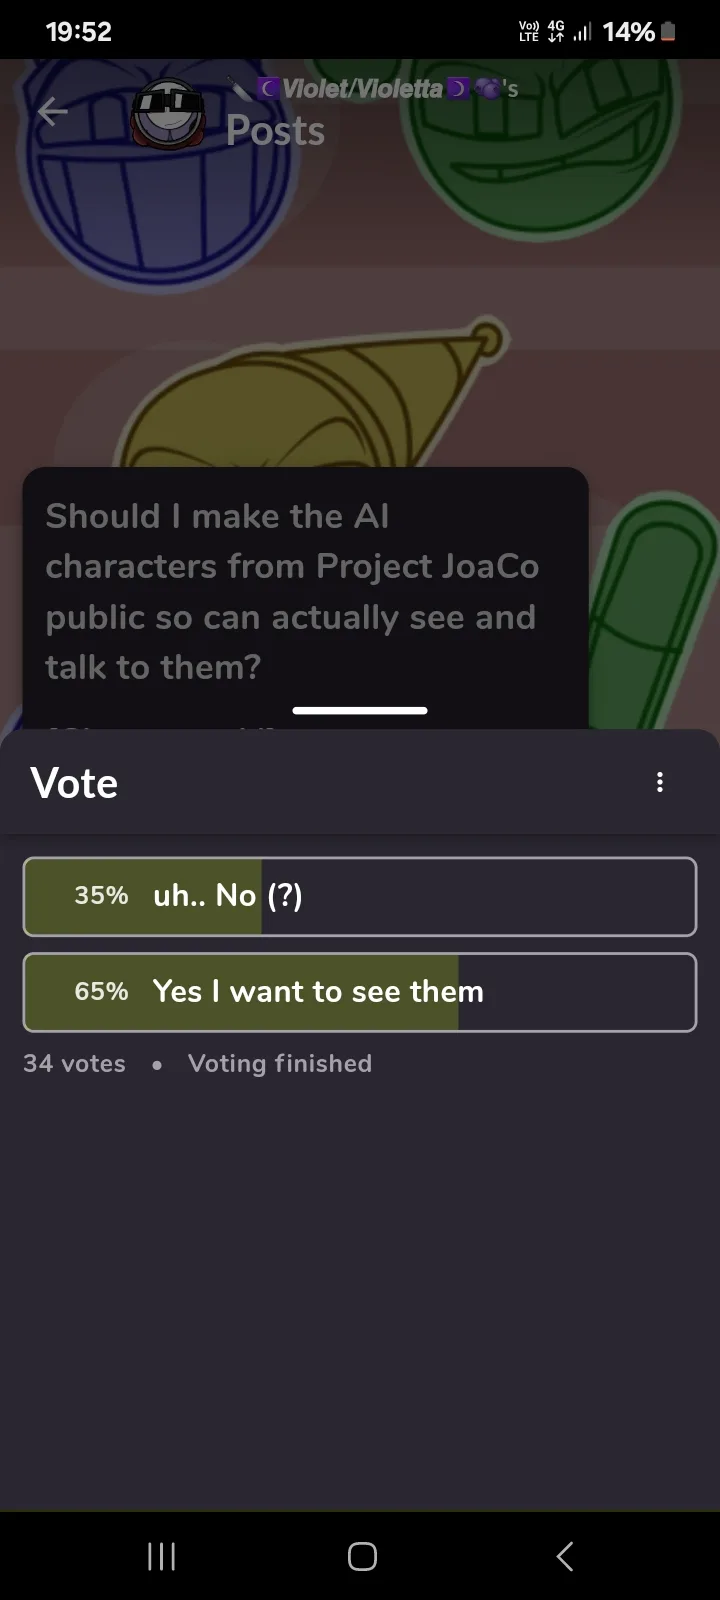Image resolution: width=720 pixels, height=1600 pixels.
Task: Tap the 19:52 clock in status bar
Action: click(79, 32)
